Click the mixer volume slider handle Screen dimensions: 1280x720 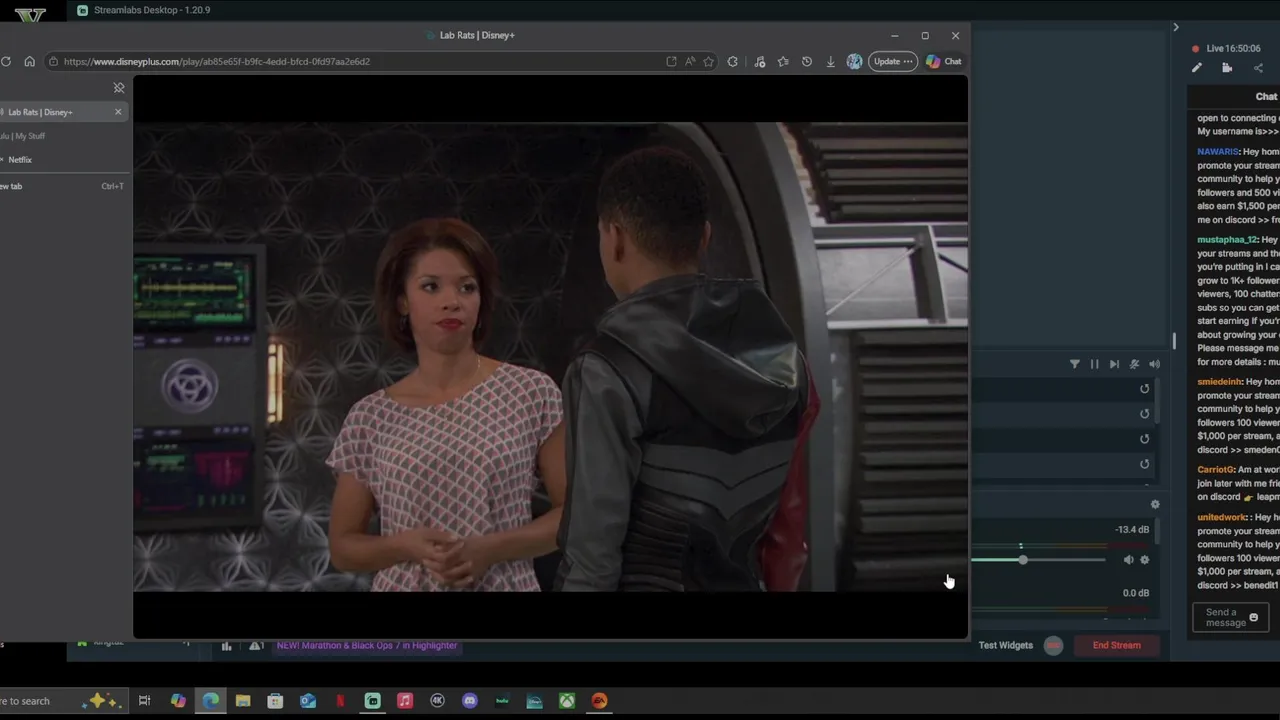coord(1023,560)
